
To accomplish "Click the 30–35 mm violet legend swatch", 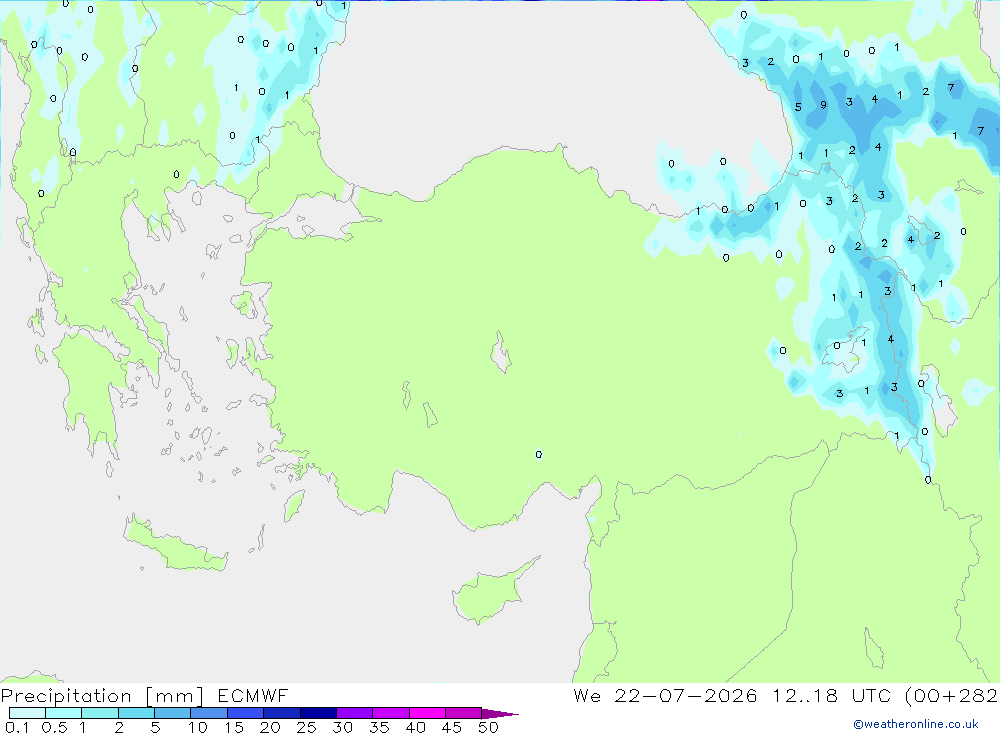I will 354,713.
